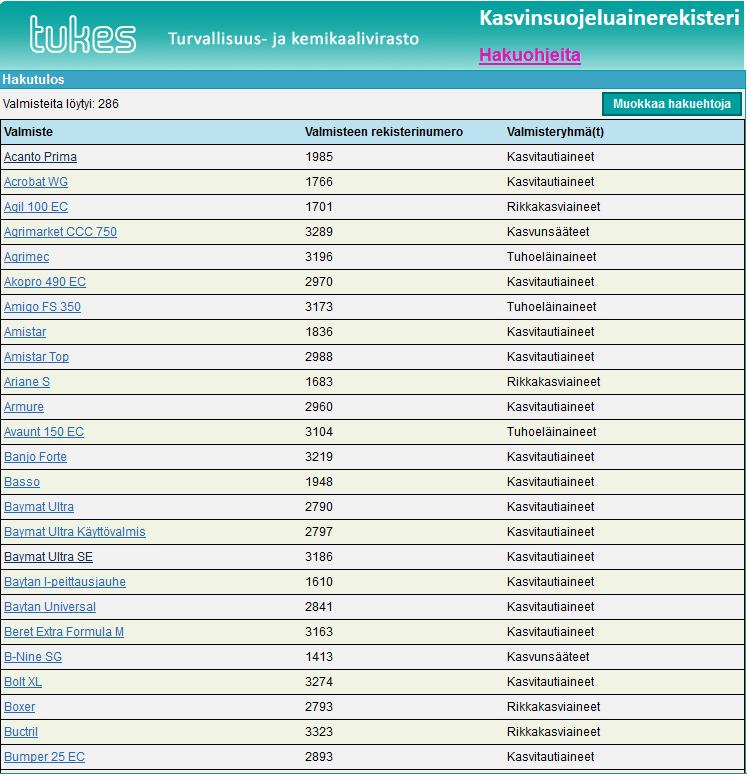
Task: Open the Amistar Top link
Action: click(x=37, y=357)
